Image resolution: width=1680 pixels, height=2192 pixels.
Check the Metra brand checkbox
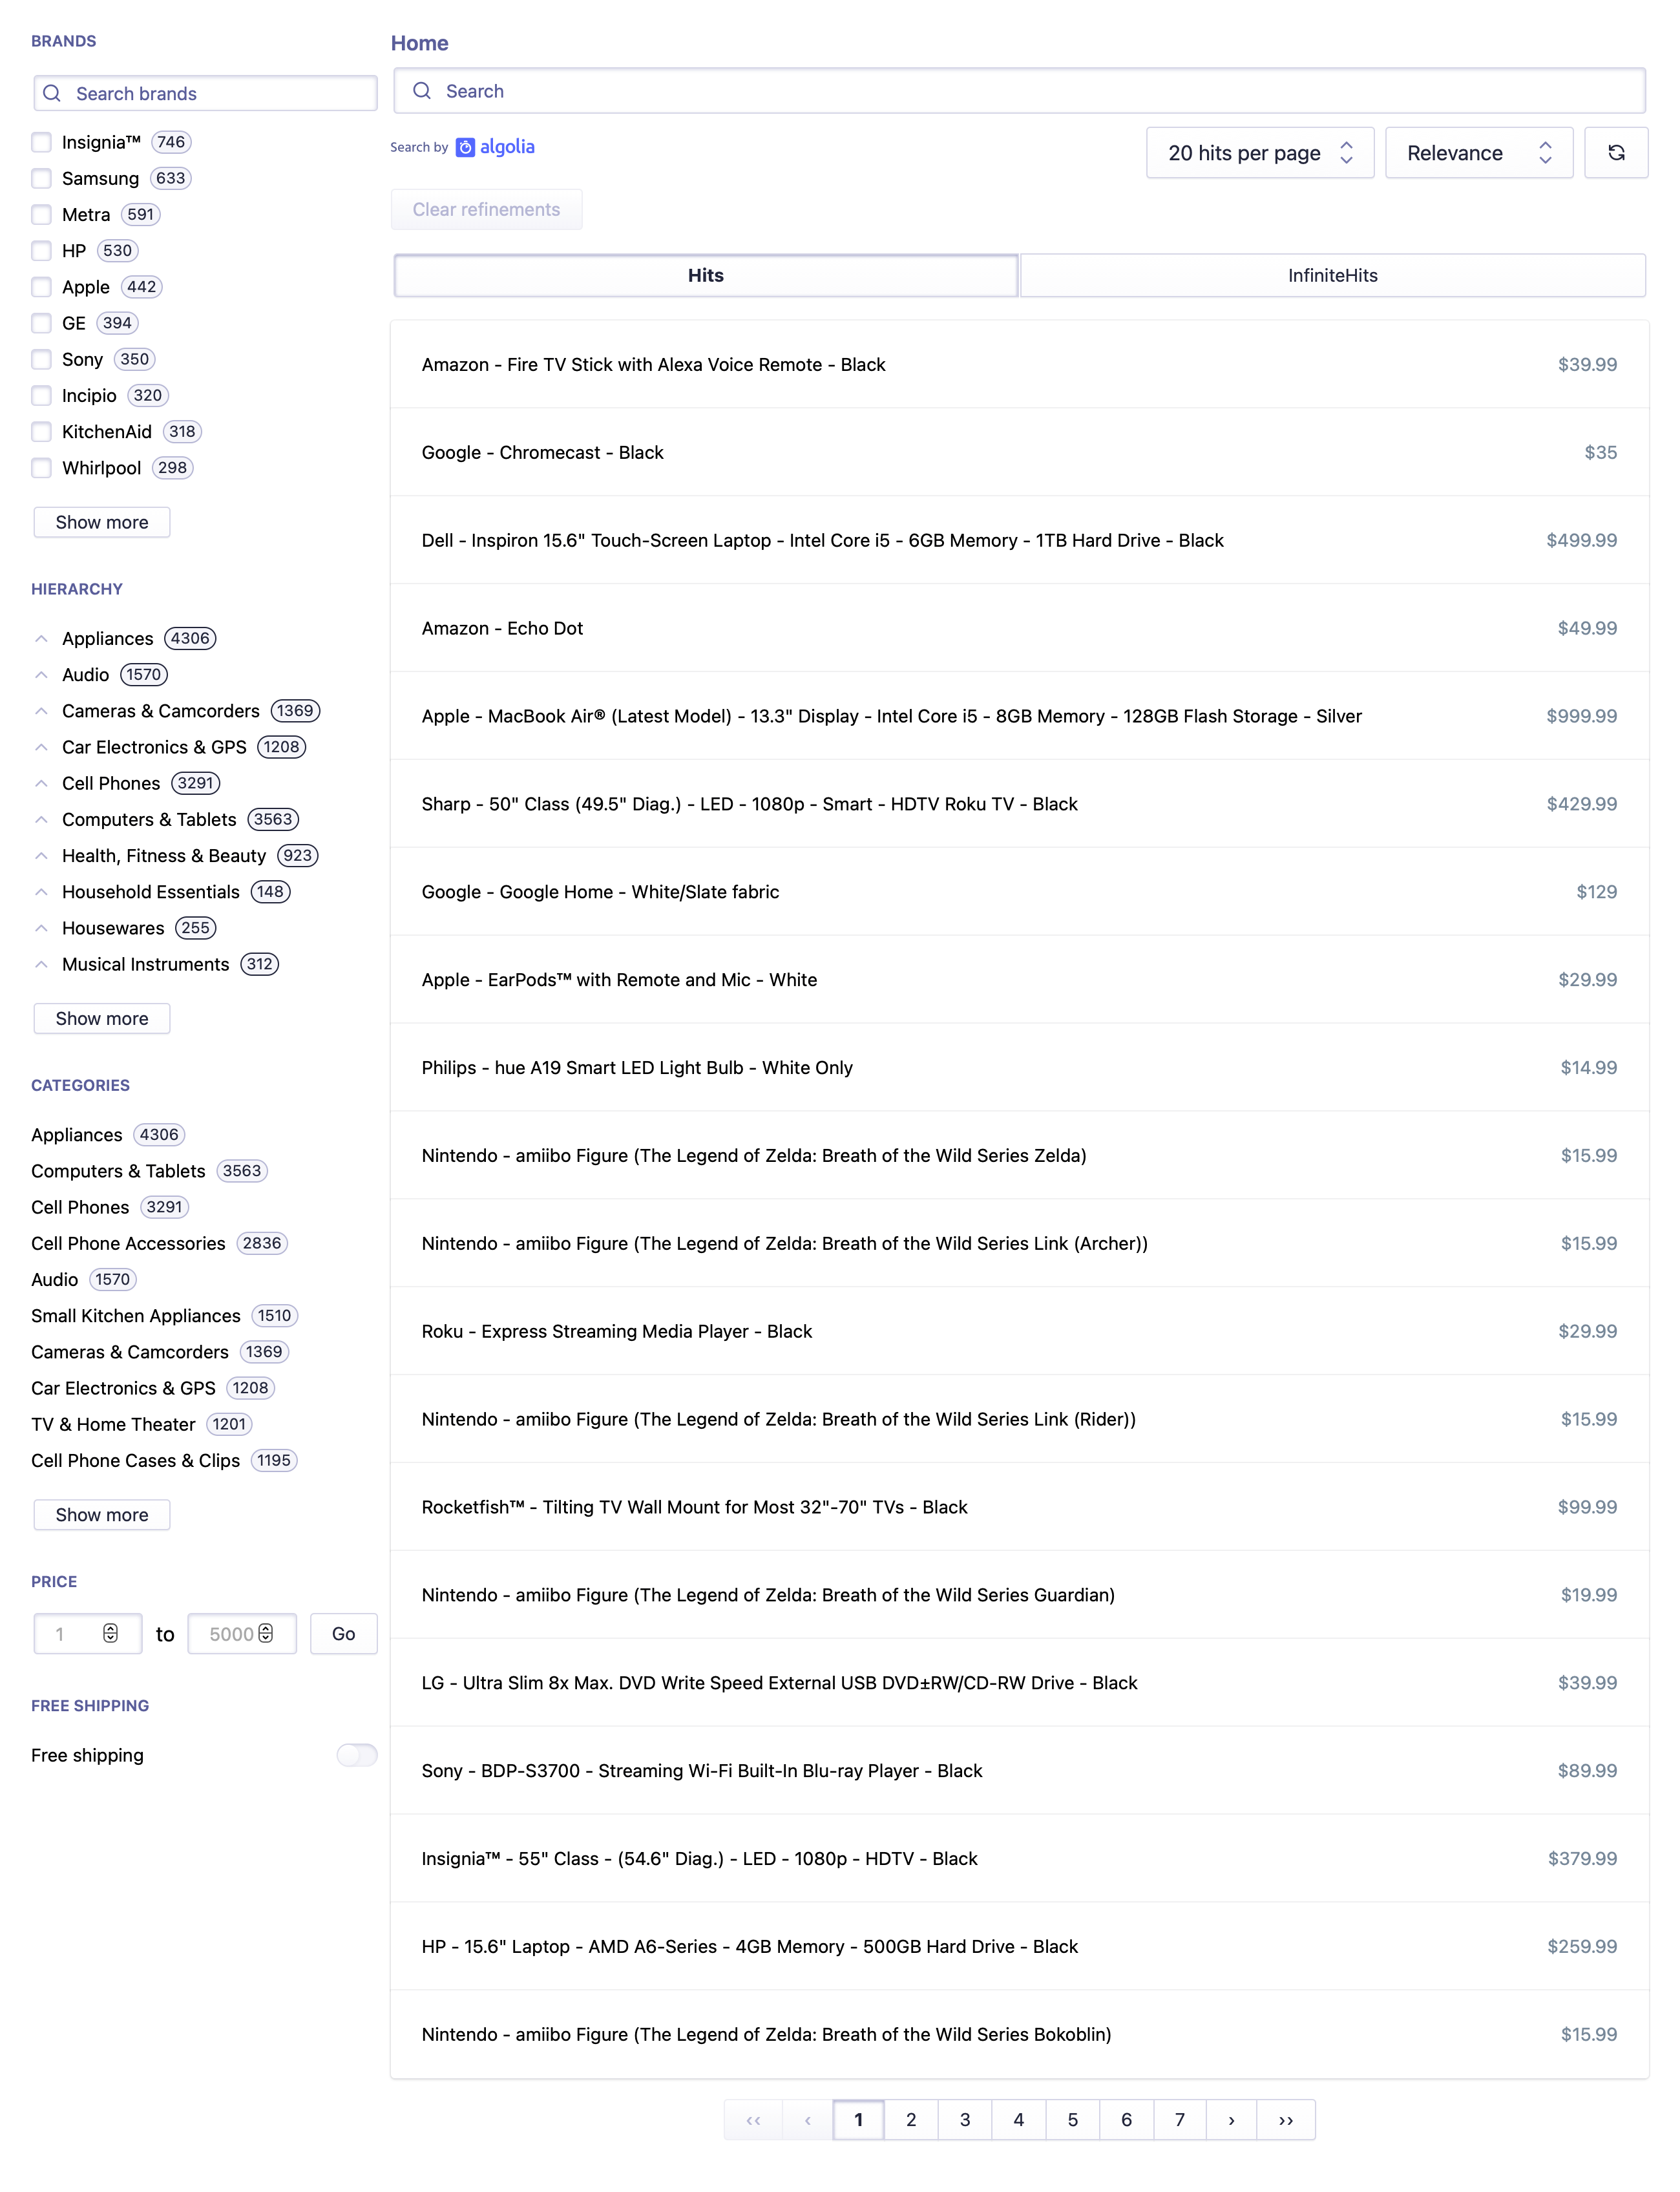41,214
